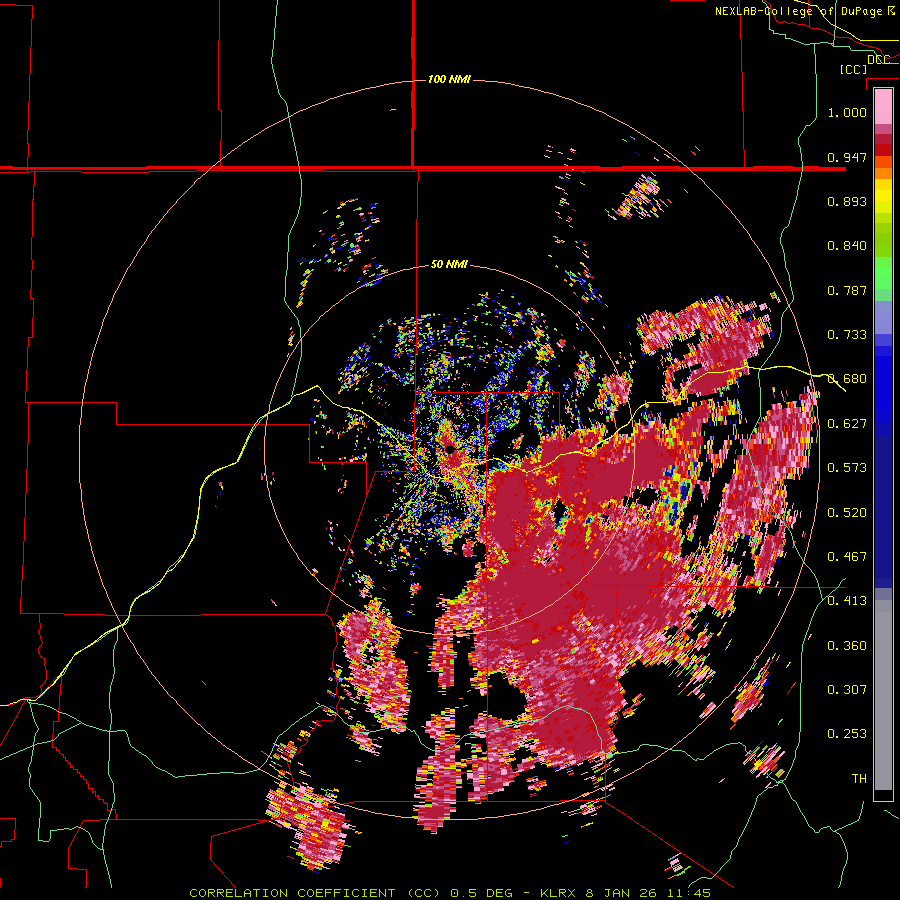This screenshot has height=900, width=900.
Task: Select the 0.787 legend value
Action: pyautogui.click(x=847, y=290)
